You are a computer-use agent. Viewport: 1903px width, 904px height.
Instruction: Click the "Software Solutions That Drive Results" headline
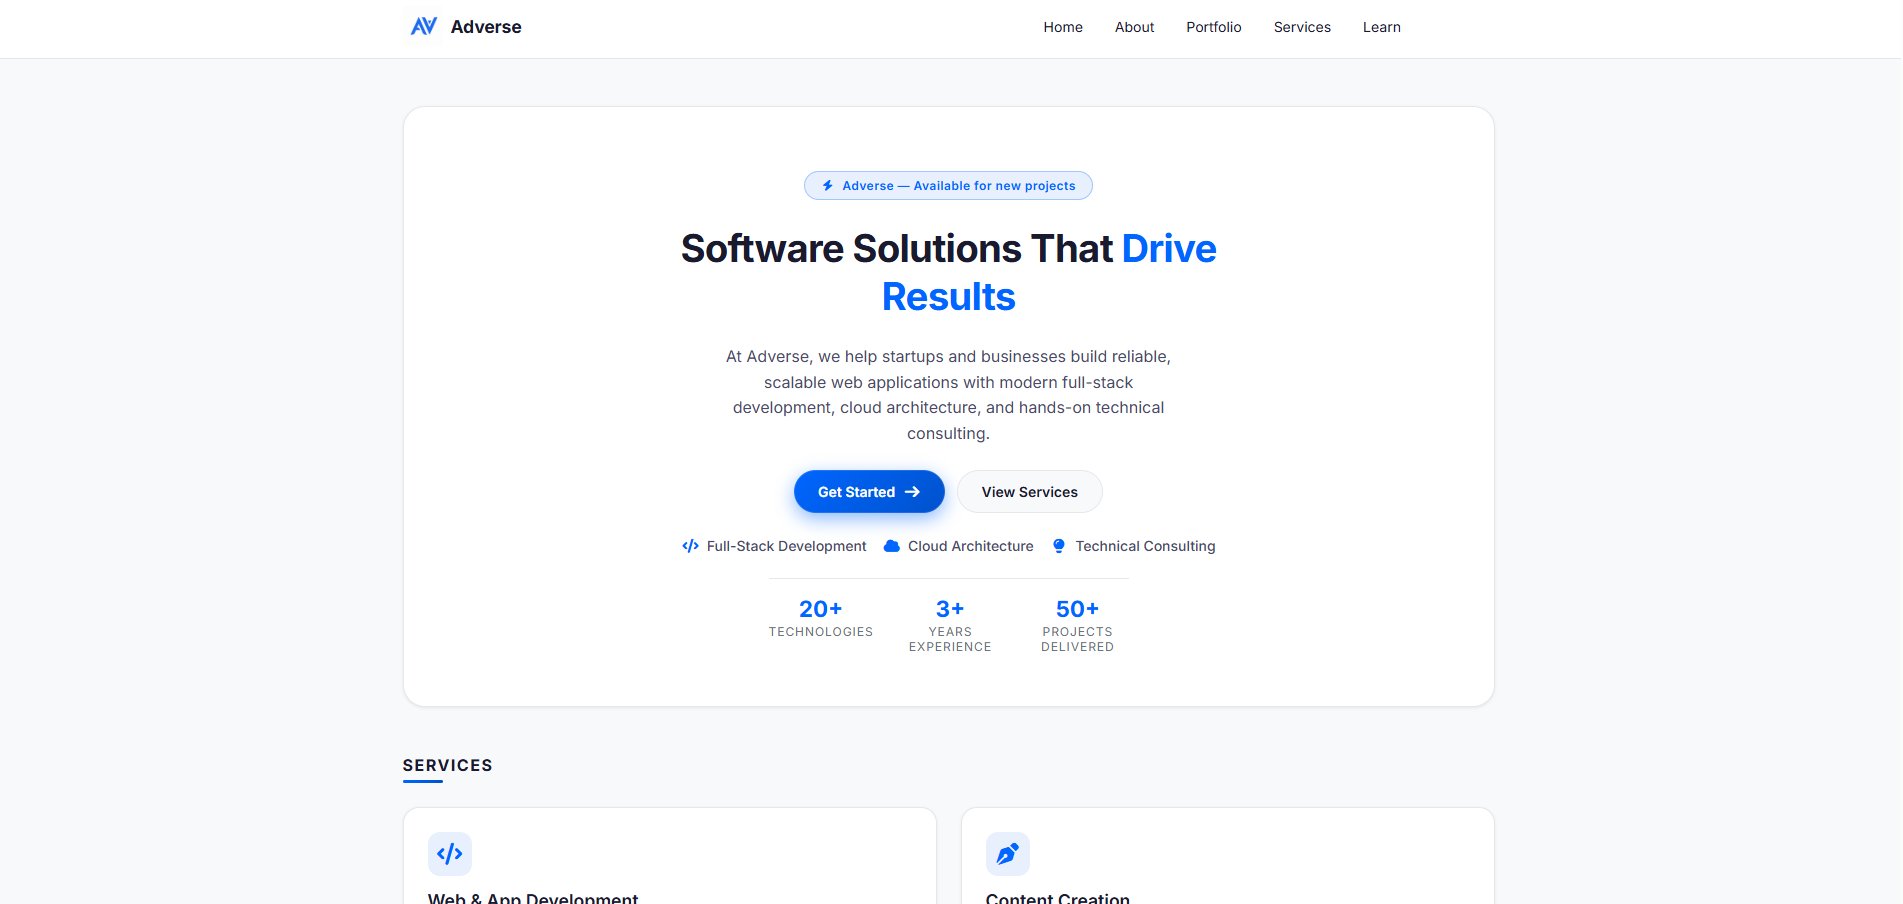949,272
